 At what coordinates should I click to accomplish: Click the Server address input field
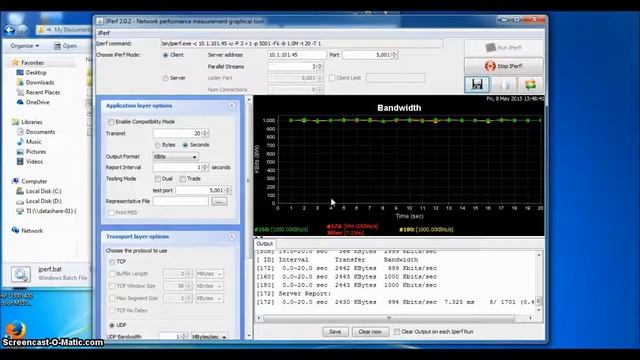[297, 55]
